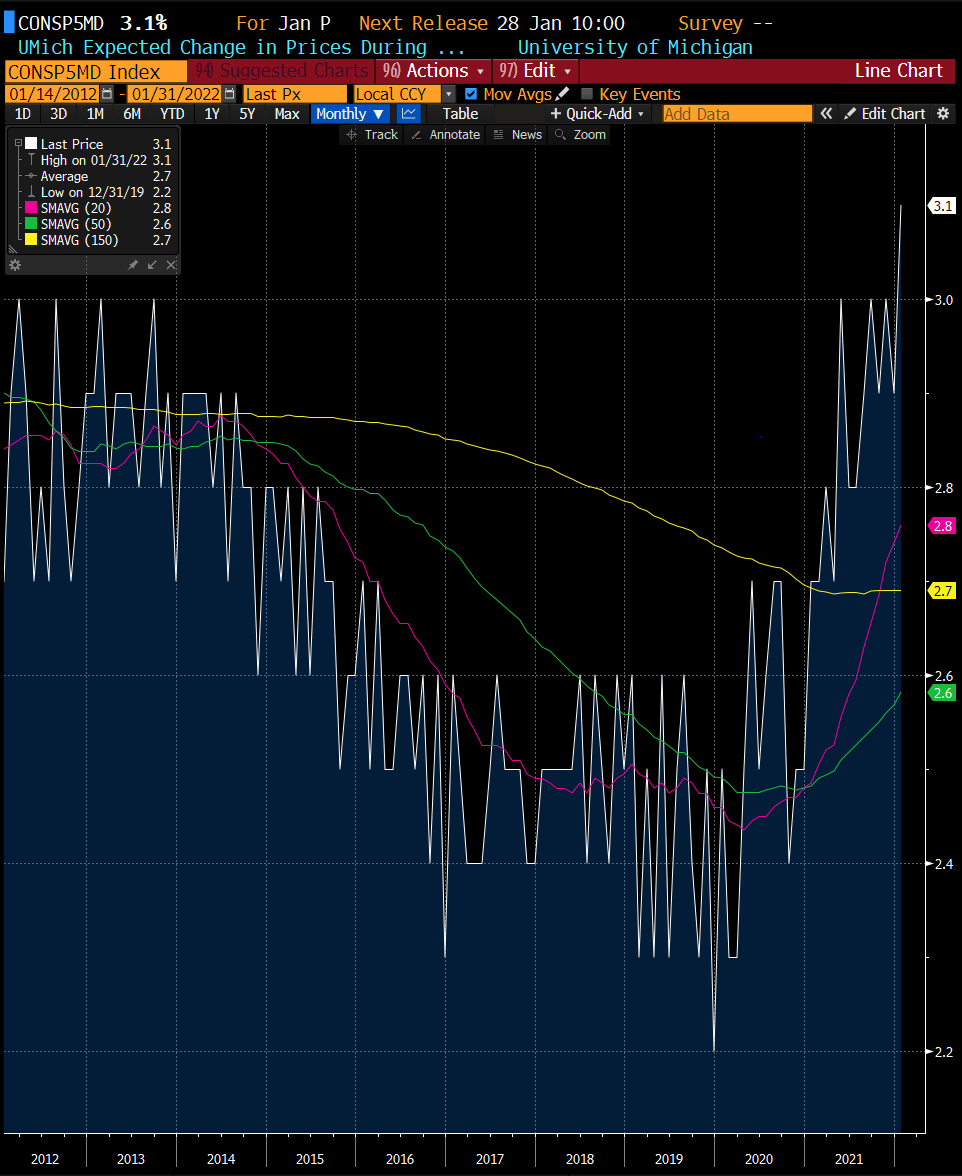Click the Add Data input field
The height and width of the screenshot is (1176, 962).
(x=738, y=114)
